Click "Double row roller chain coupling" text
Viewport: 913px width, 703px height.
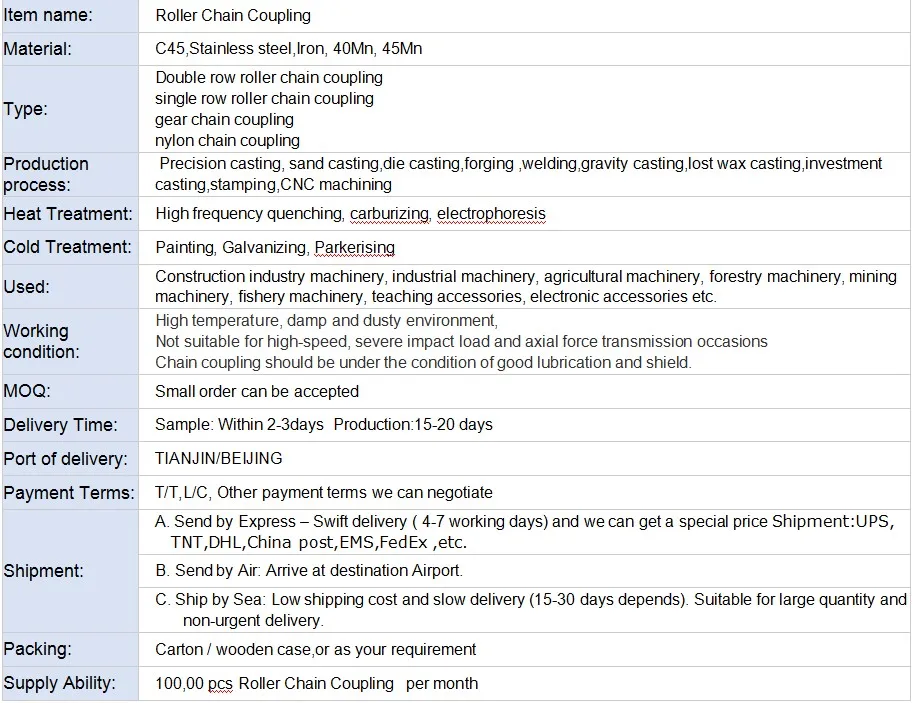coord(269,77)
